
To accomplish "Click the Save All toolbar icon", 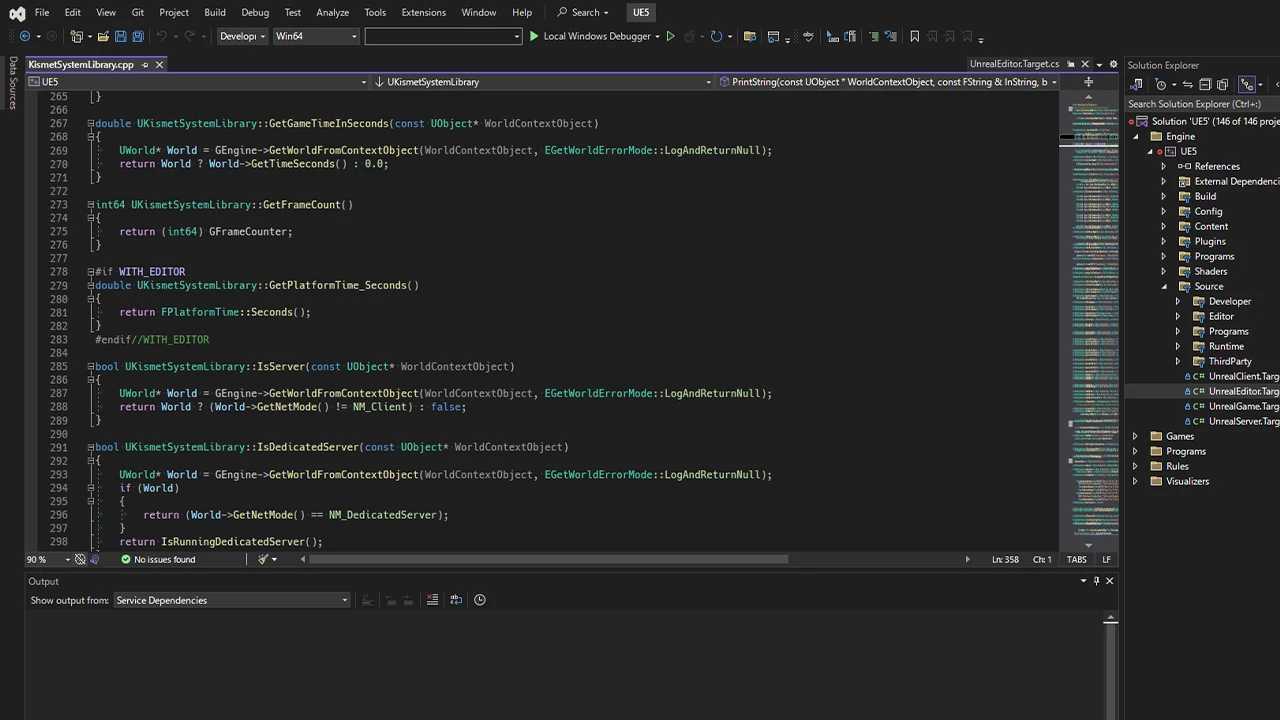I will pos(138,37).
